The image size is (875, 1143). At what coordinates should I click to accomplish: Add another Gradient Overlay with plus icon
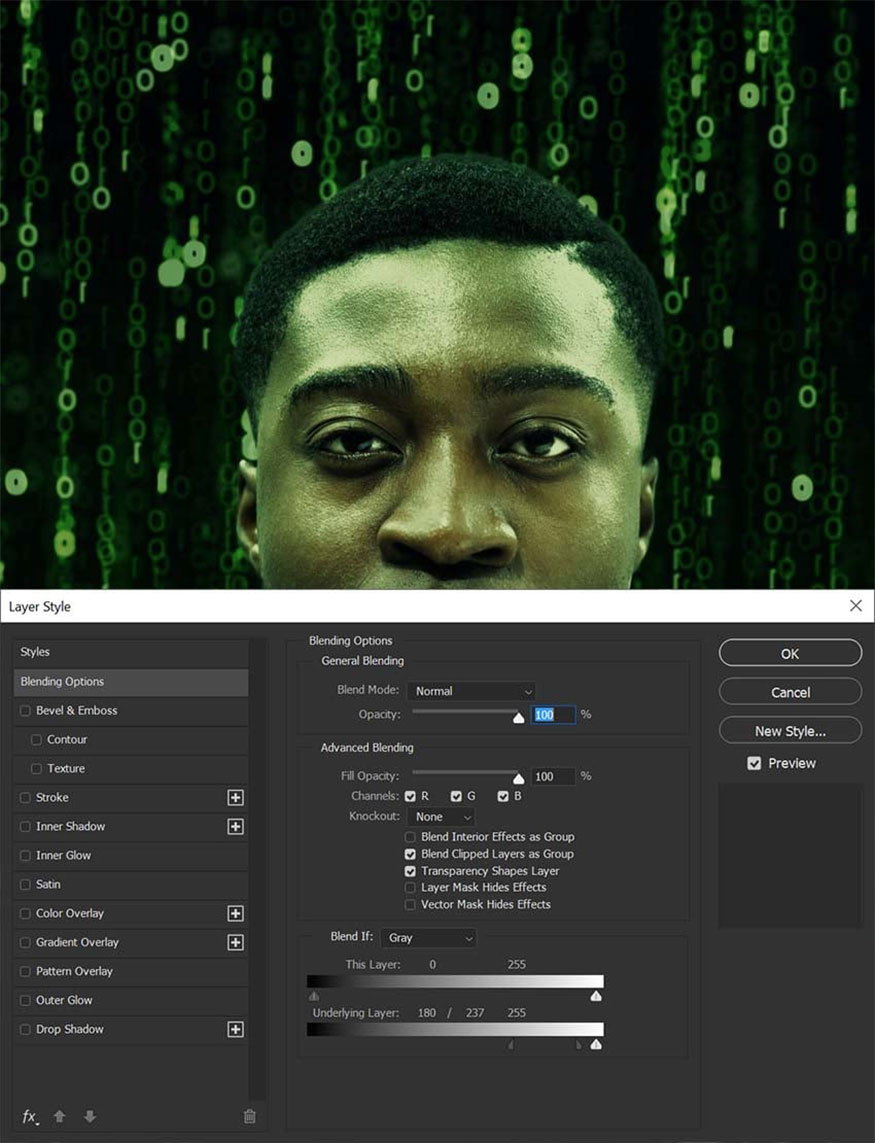(236, 943)
